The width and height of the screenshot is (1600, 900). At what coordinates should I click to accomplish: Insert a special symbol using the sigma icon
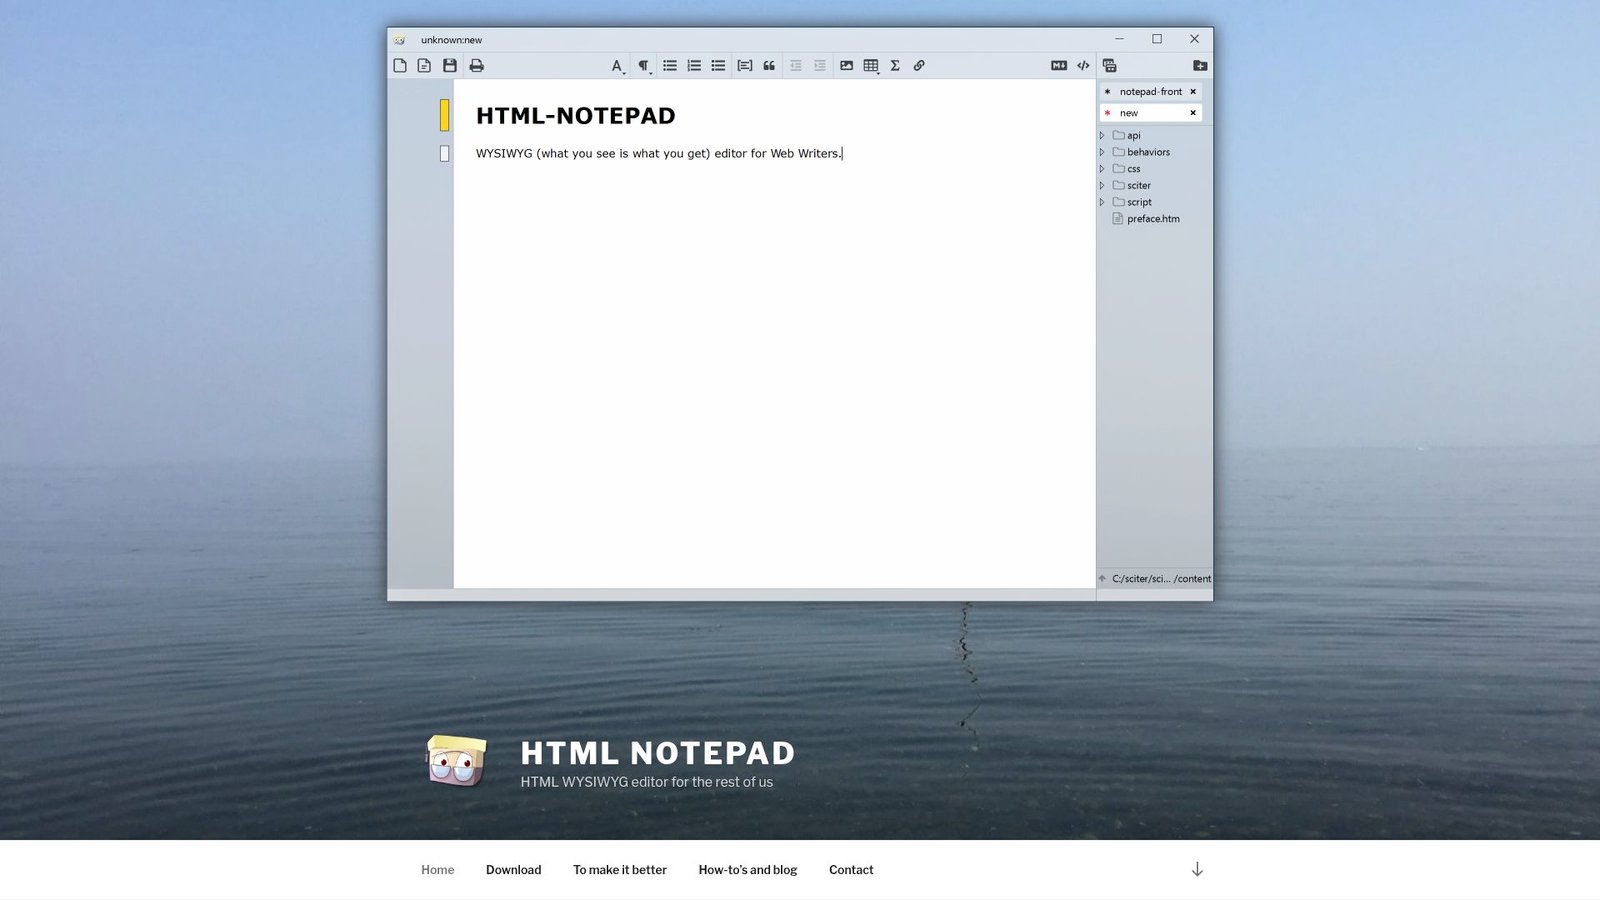point(893,65)
